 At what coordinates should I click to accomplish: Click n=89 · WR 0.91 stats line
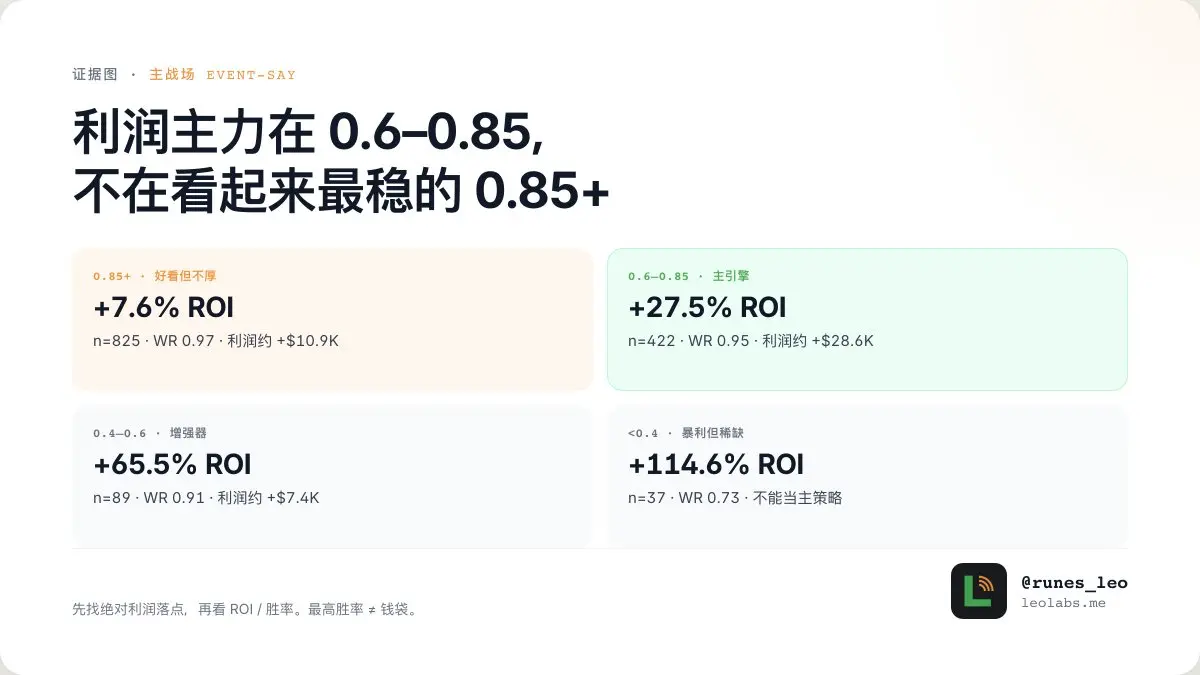(206, 497)
